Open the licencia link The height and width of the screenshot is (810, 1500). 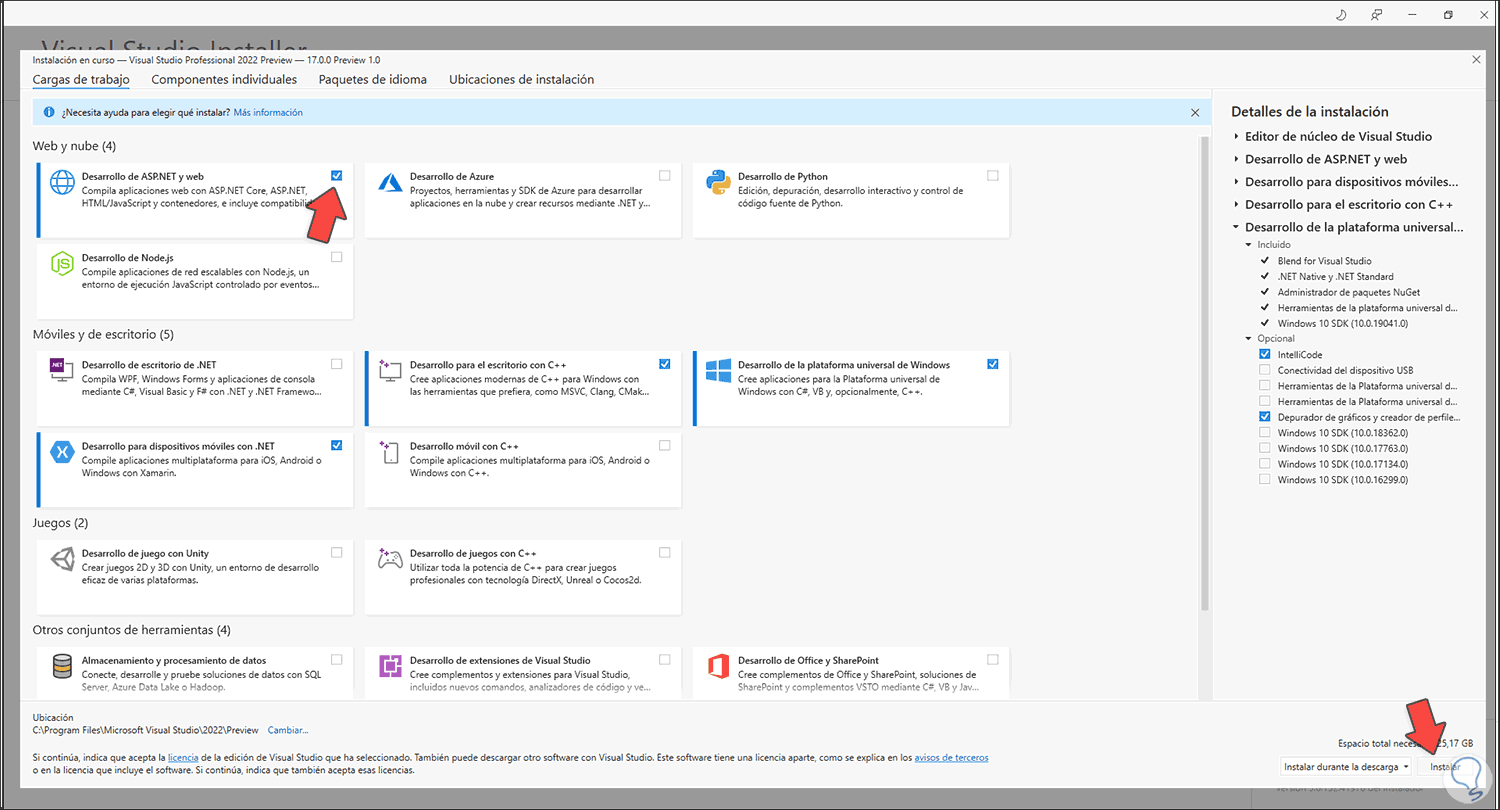coord(183,758)
